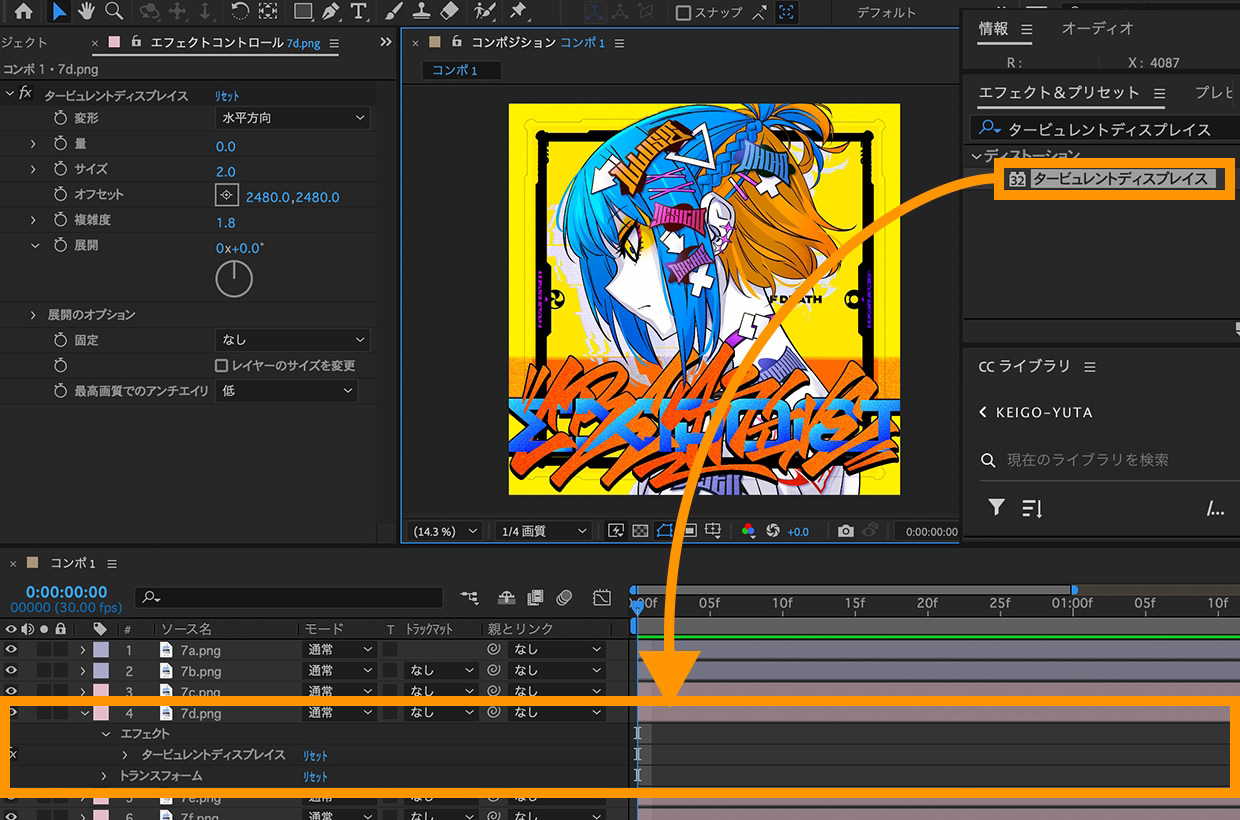
Task: Open the graph editor in timeline
Action: pyautogui.click(x=601, y=598)
